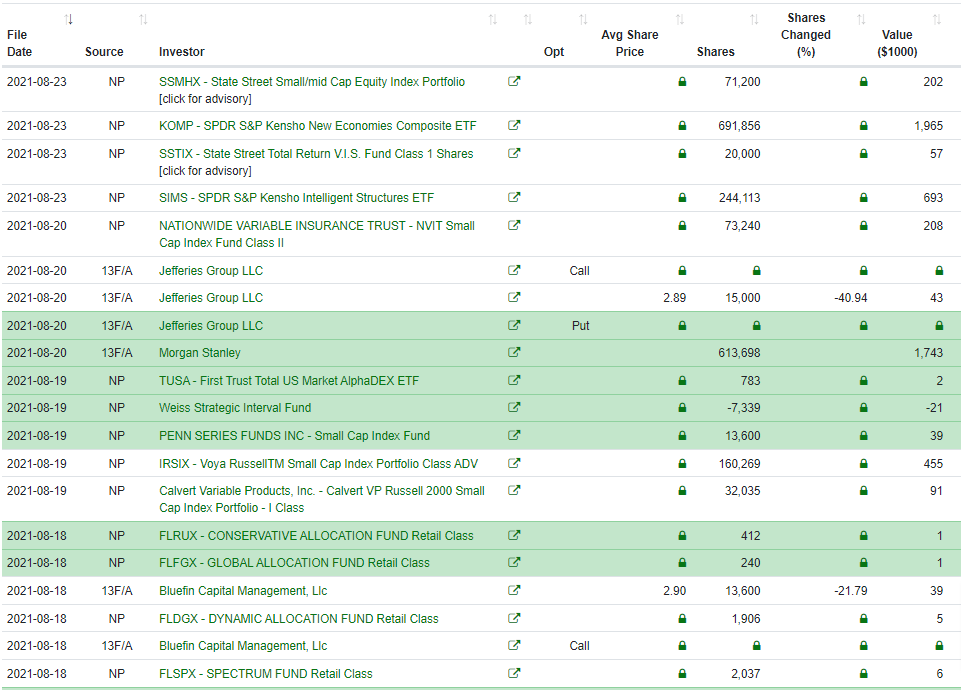This screenshot has height=690, width=961.
Task: Select the 1,965 value cell
Action: coord(929,126)
